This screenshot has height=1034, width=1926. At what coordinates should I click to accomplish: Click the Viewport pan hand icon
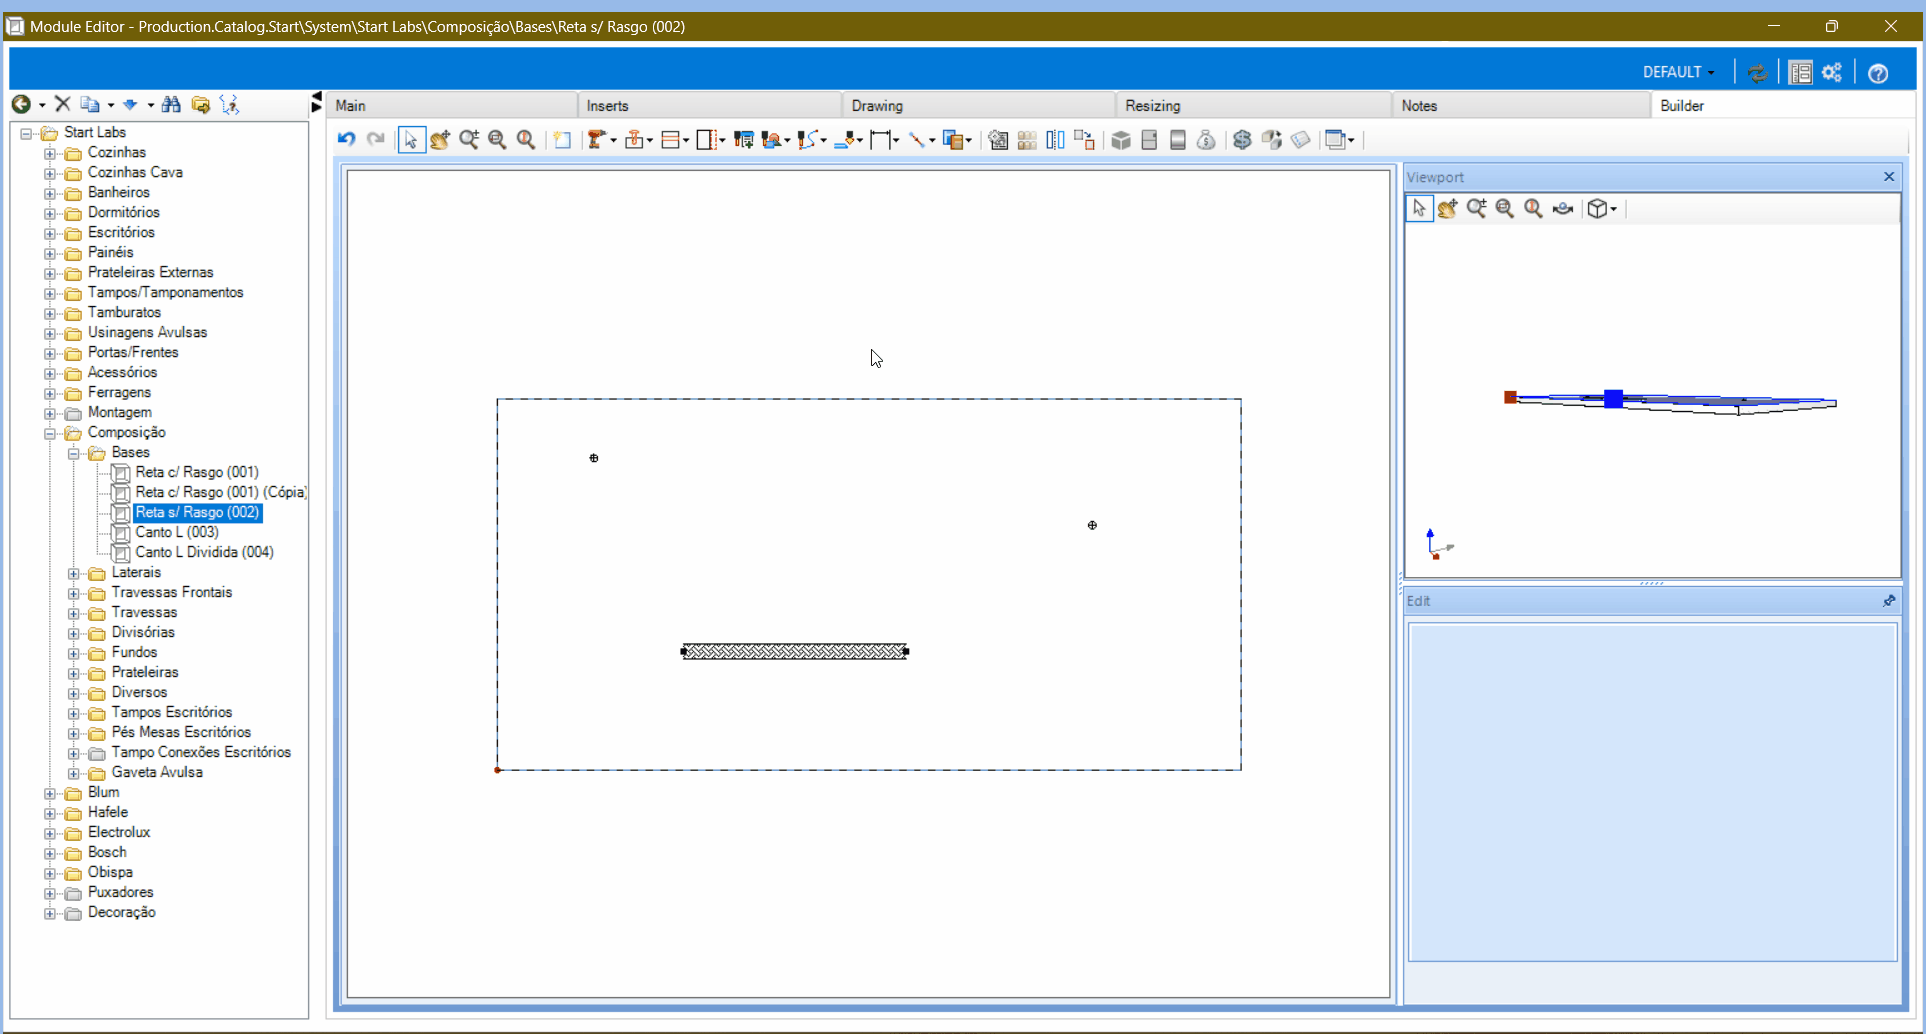click(1447, 209)
